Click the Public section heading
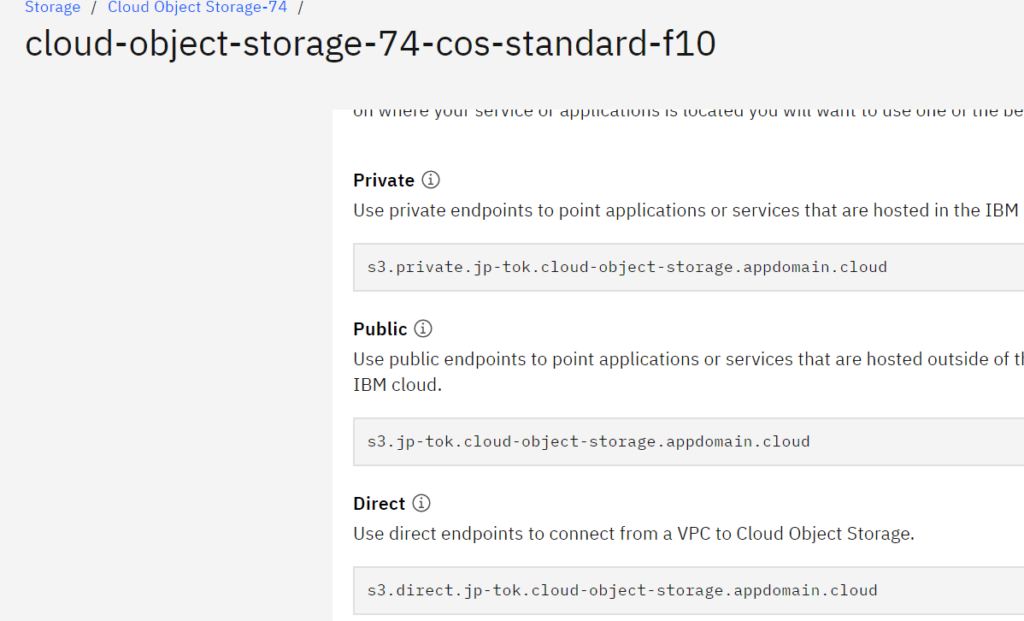The width and height of the screenshot is (1024, 621). [x=380, y=329]
